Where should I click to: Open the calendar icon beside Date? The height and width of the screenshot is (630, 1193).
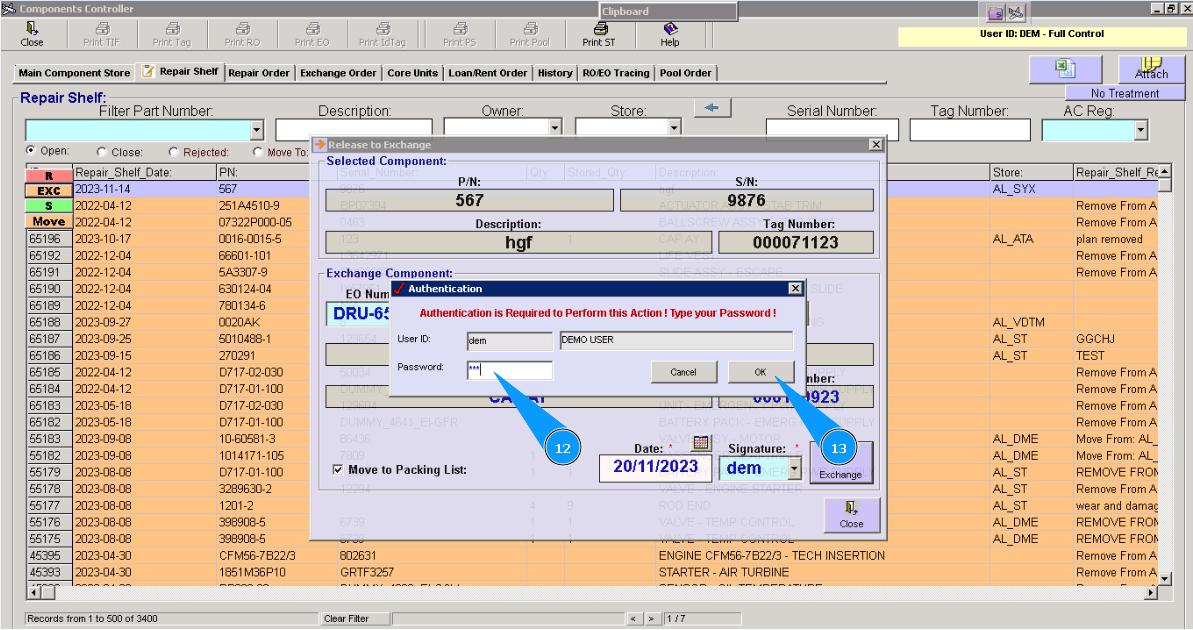[701, 442]
